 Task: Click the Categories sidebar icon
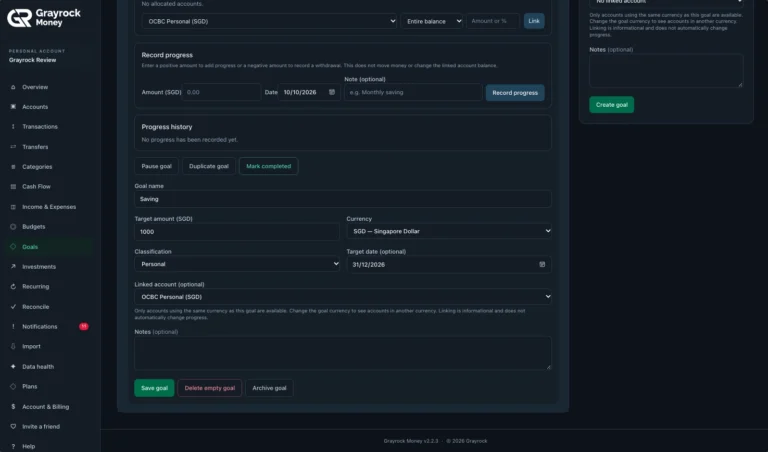(x=13, y=167)
